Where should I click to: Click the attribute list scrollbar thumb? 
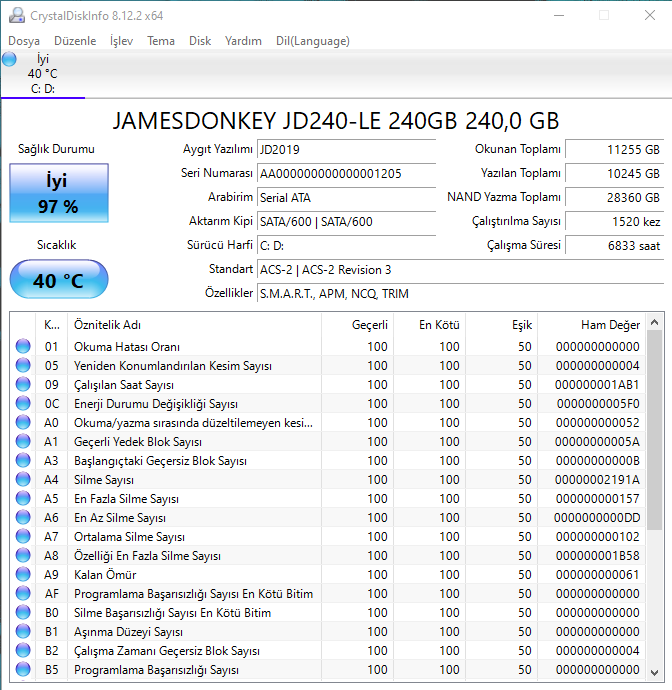pyautogui.click(x=654, y=430)
